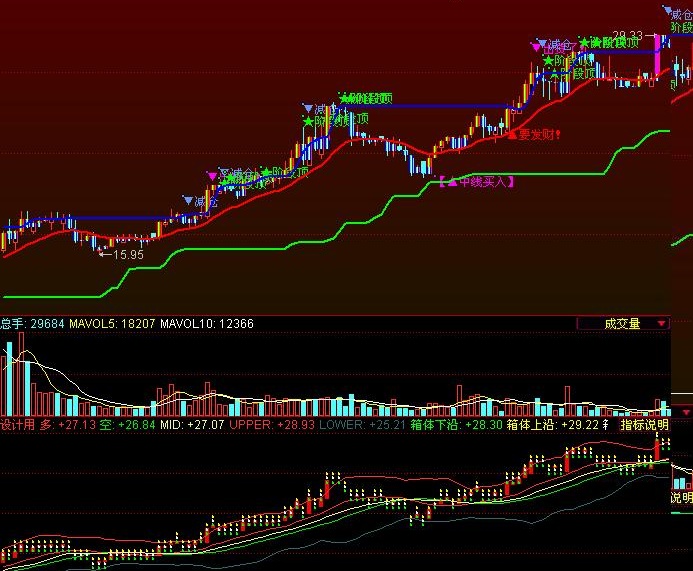Click the 指标说明 button
Viewport: 693px width, 571px height.
point(644,425)
